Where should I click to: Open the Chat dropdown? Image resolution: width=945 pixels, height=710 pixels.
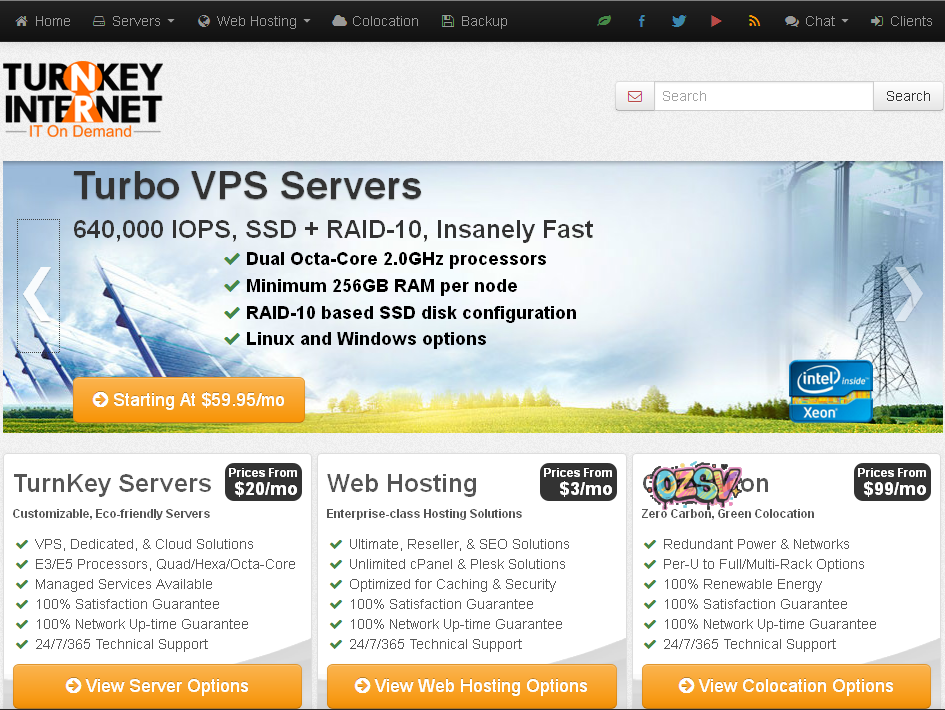pos(816,21)
